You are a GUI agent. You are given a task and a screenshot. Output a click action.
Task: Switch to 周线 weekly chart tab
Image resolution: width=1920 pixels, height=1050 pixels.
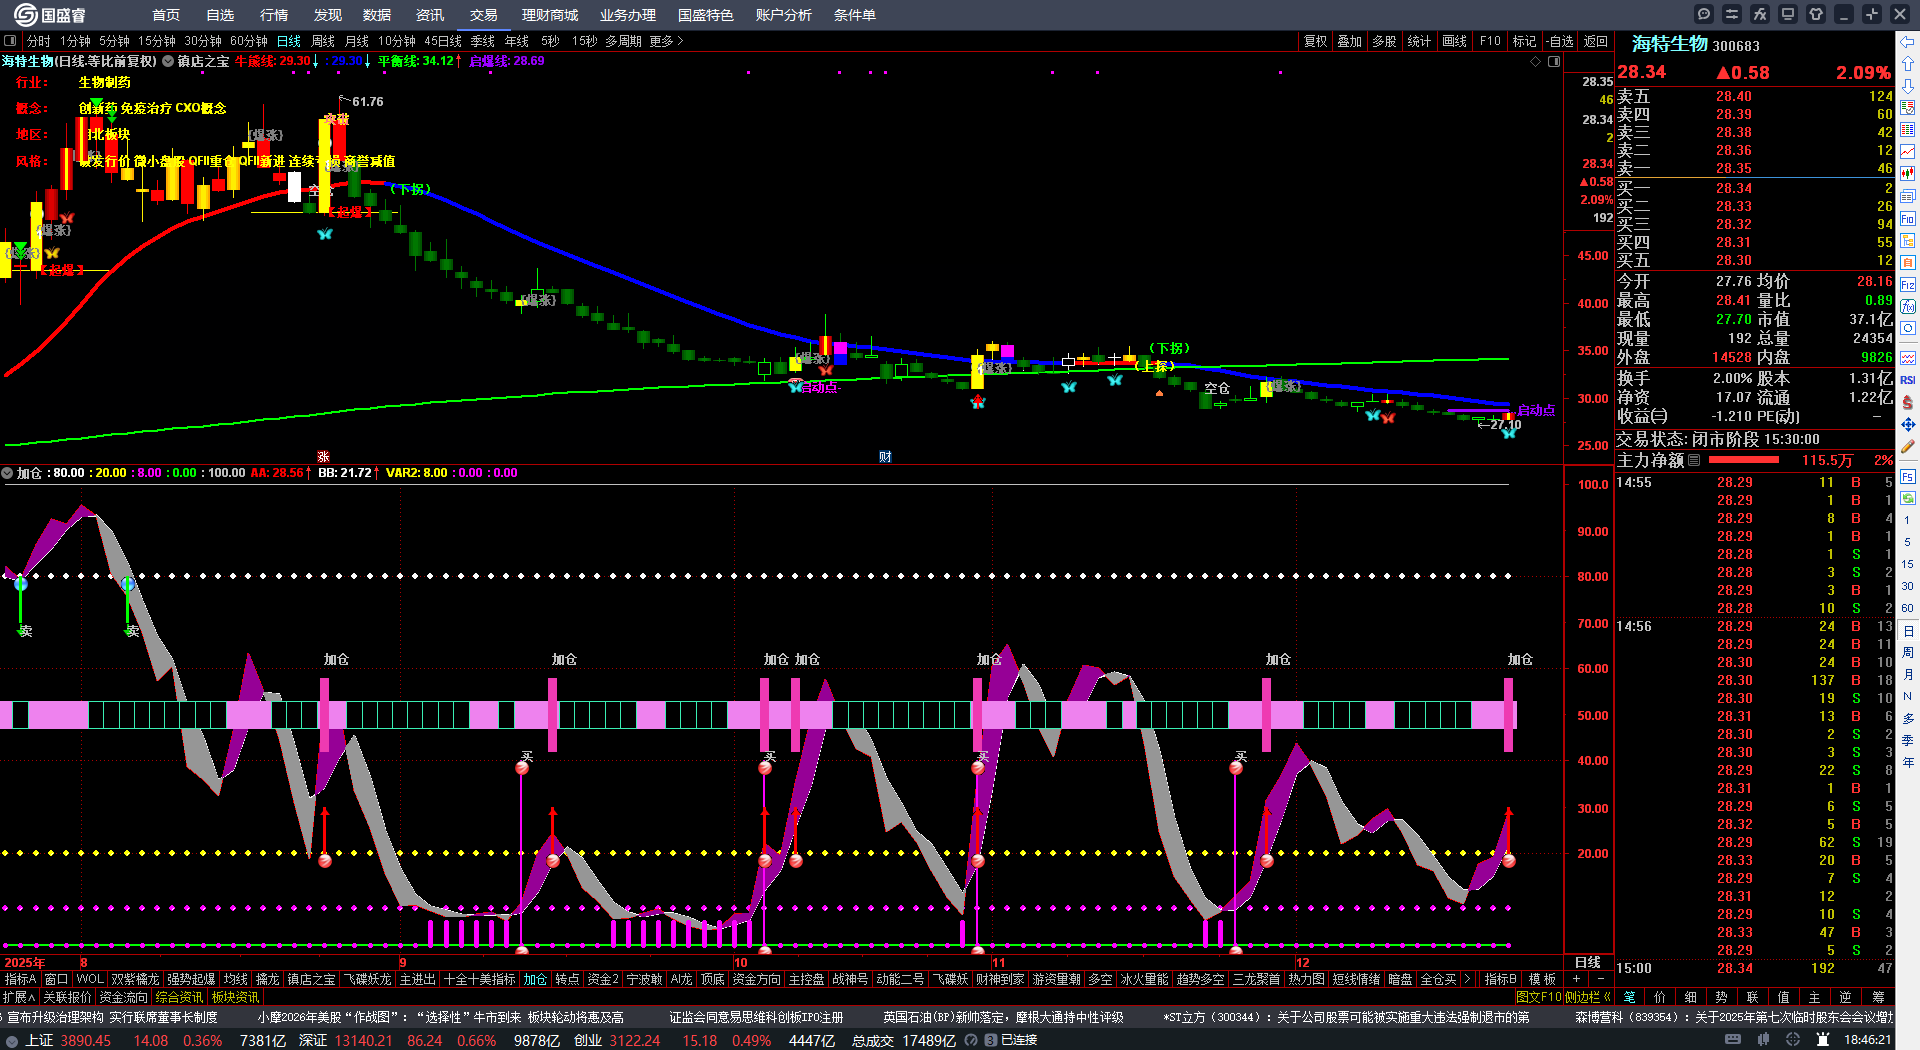pos(323,41)
